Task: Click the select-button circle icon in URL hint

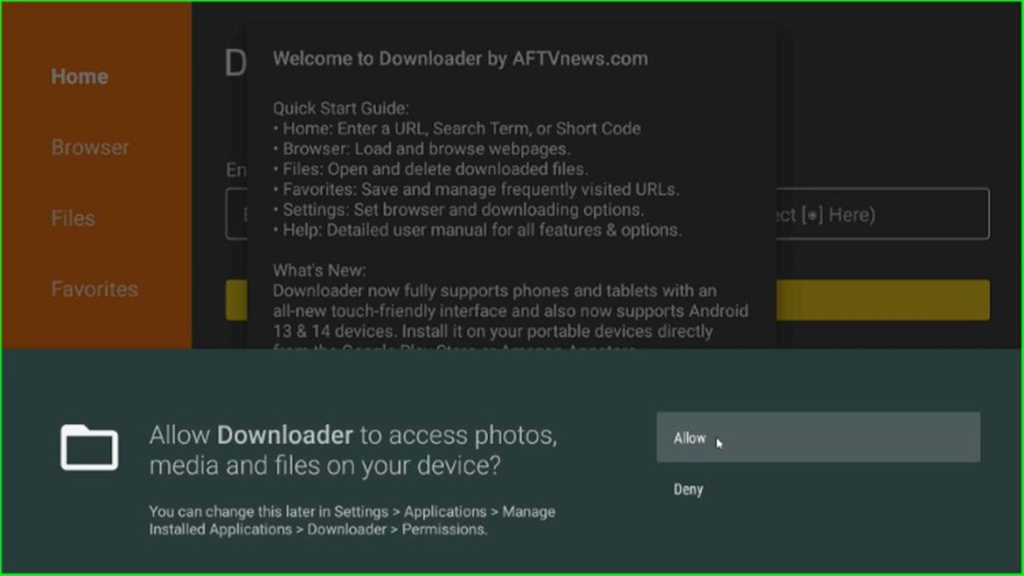Action: 812,216
